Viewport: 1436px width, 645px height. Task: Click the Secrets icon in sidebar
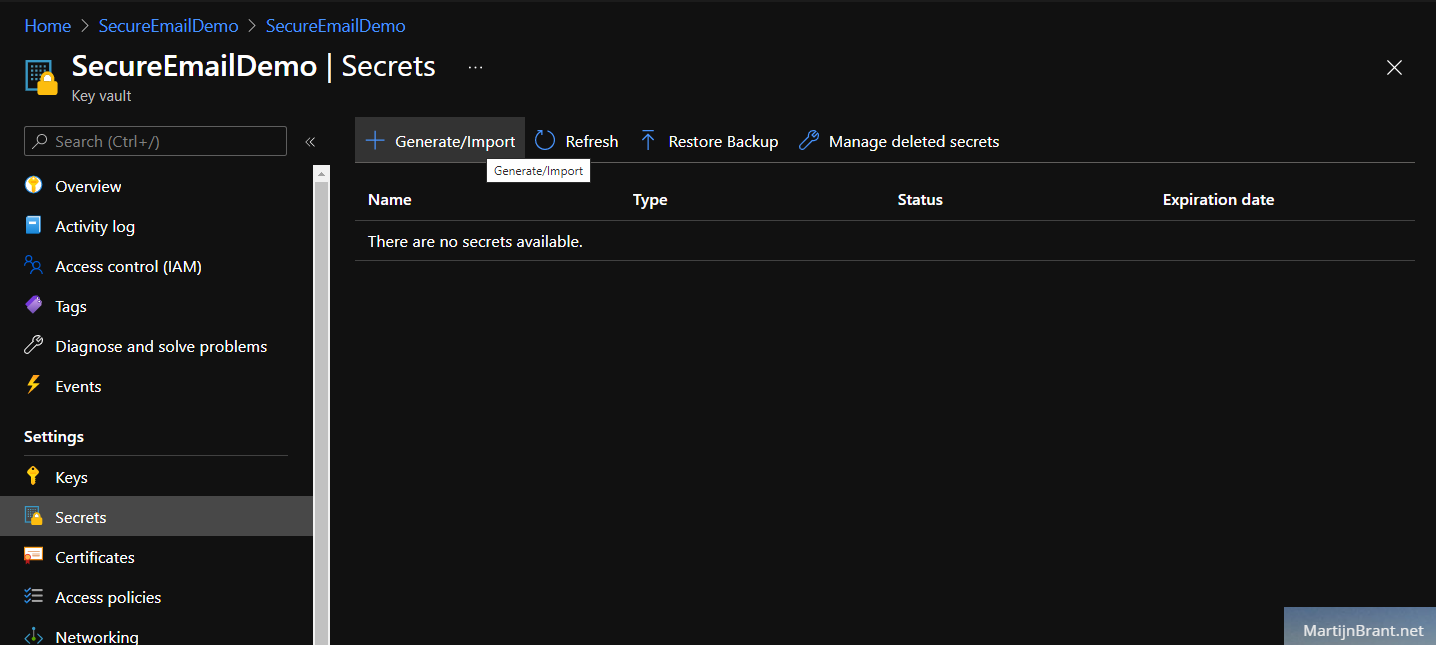(x=34, y=517)
